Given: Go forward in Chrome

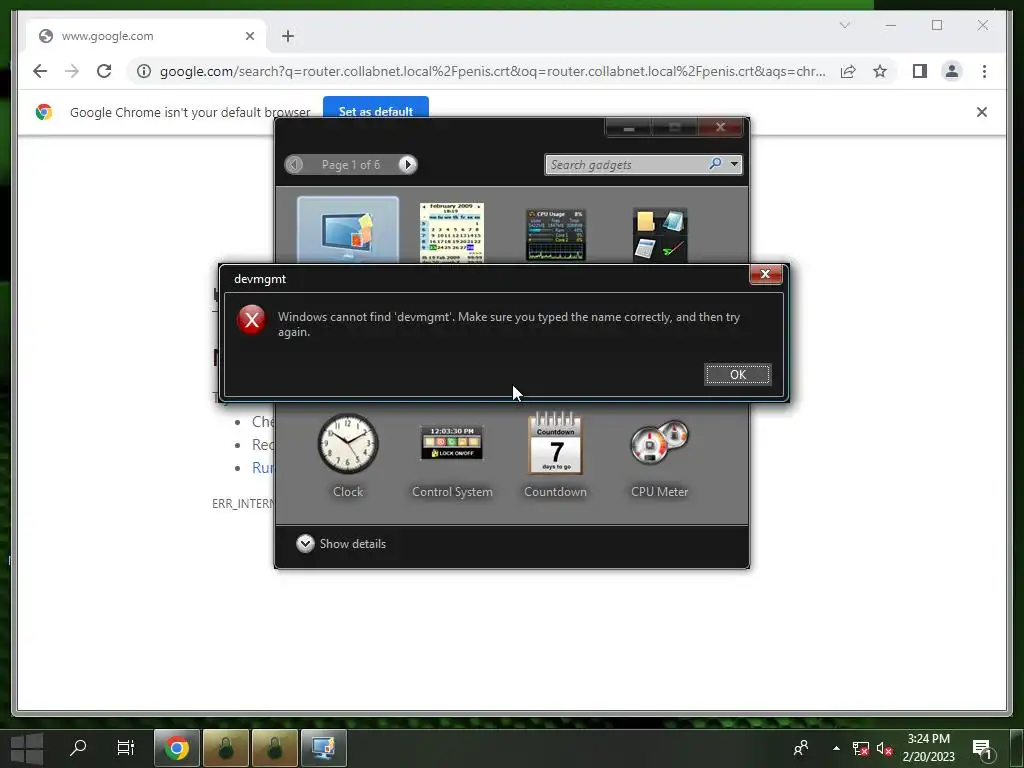Looking at the screenshot, I should pyautogui.click(x=72, y=71).
